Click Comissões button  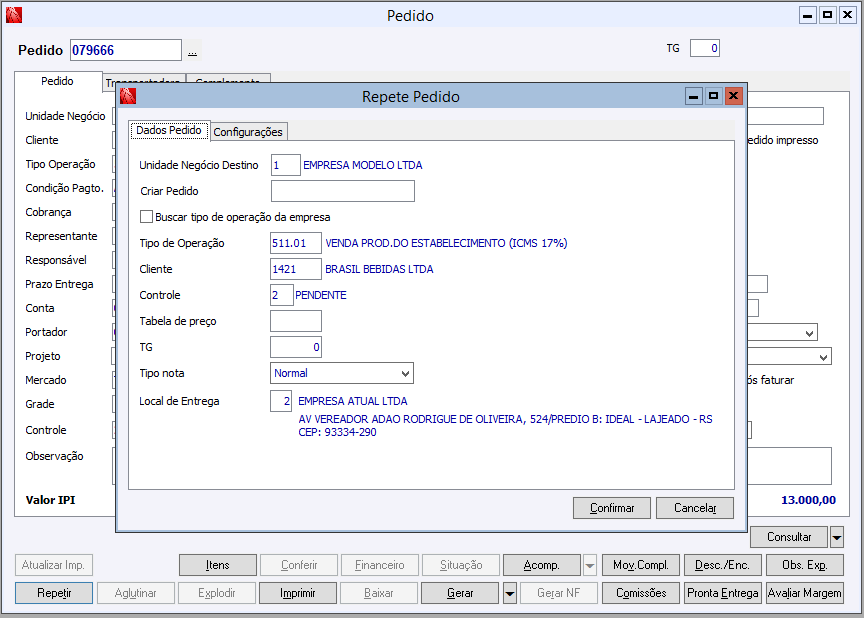[x=641, y=593]
